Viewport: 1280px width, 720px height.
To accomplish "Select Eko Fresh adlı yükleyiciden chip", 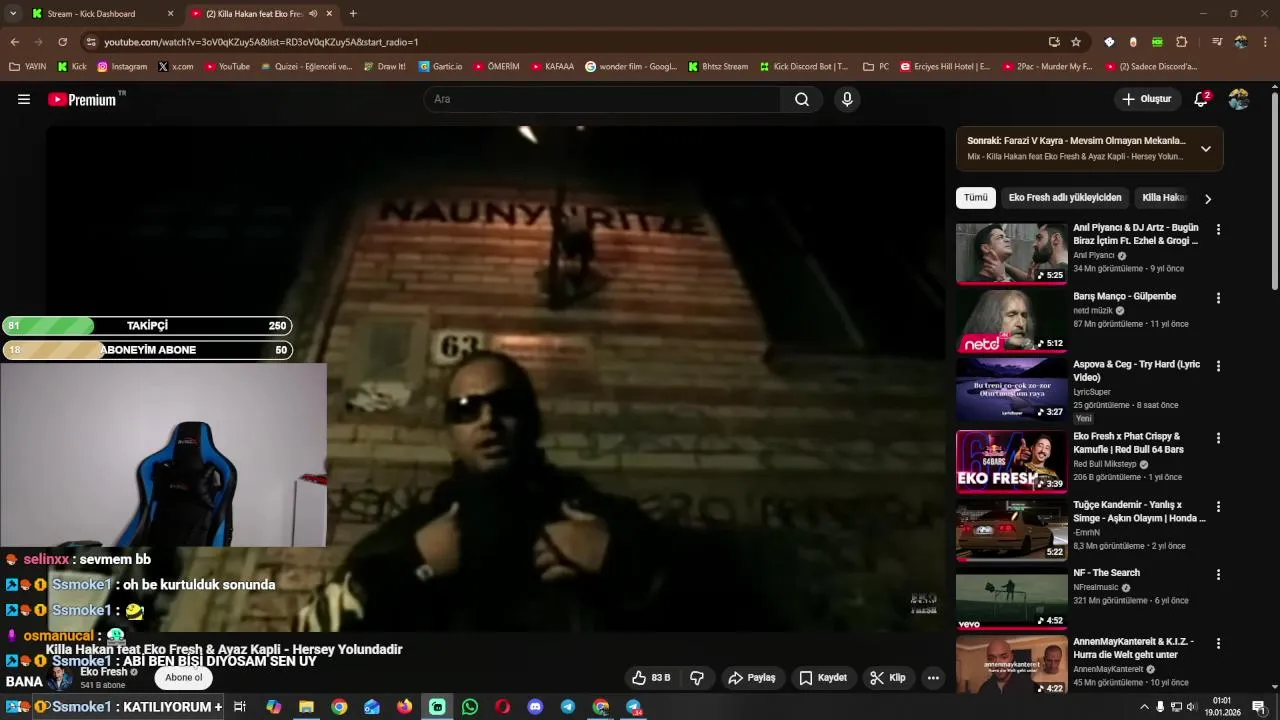I will point(1065,198).
